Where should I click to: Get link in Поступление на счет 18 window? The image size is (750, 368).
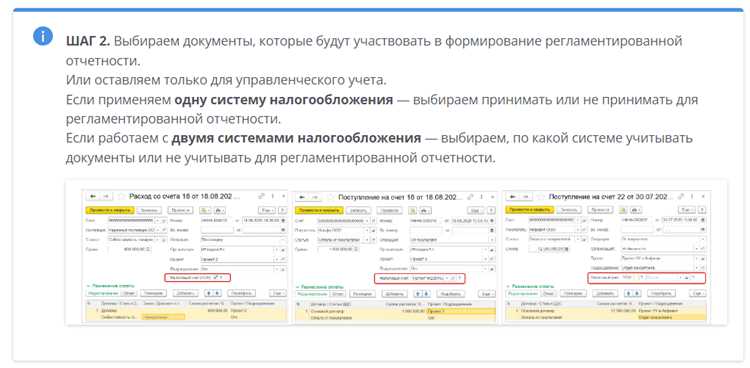(470, 197)
